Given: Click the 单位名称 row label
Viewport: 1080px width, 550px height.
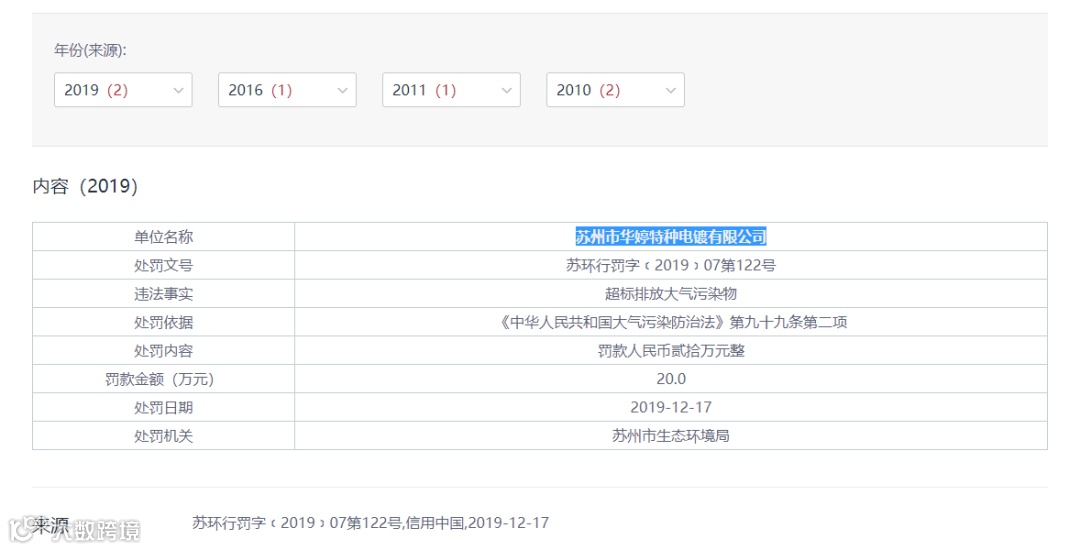Looking at the screenshot, I should pyautogui.click(x=163, y=237).
